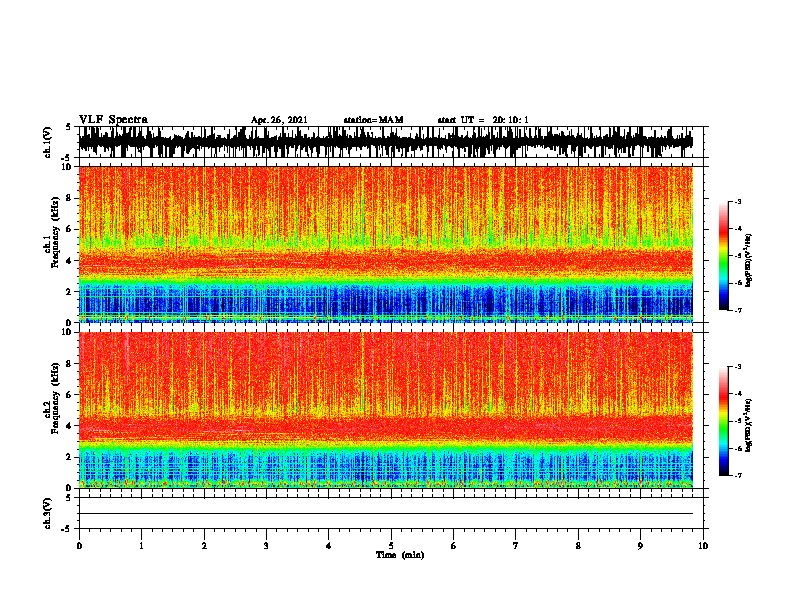Click the ch.2 color bar log(PSD) unit label
The height and width of the screenshot is (612, 792).
point(748,425)
